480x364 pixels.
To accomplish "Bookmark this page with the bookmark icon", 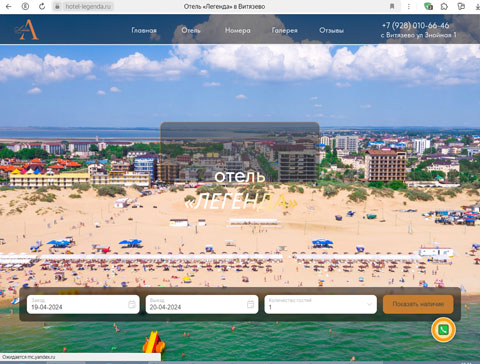I will (x=392, y=6).
